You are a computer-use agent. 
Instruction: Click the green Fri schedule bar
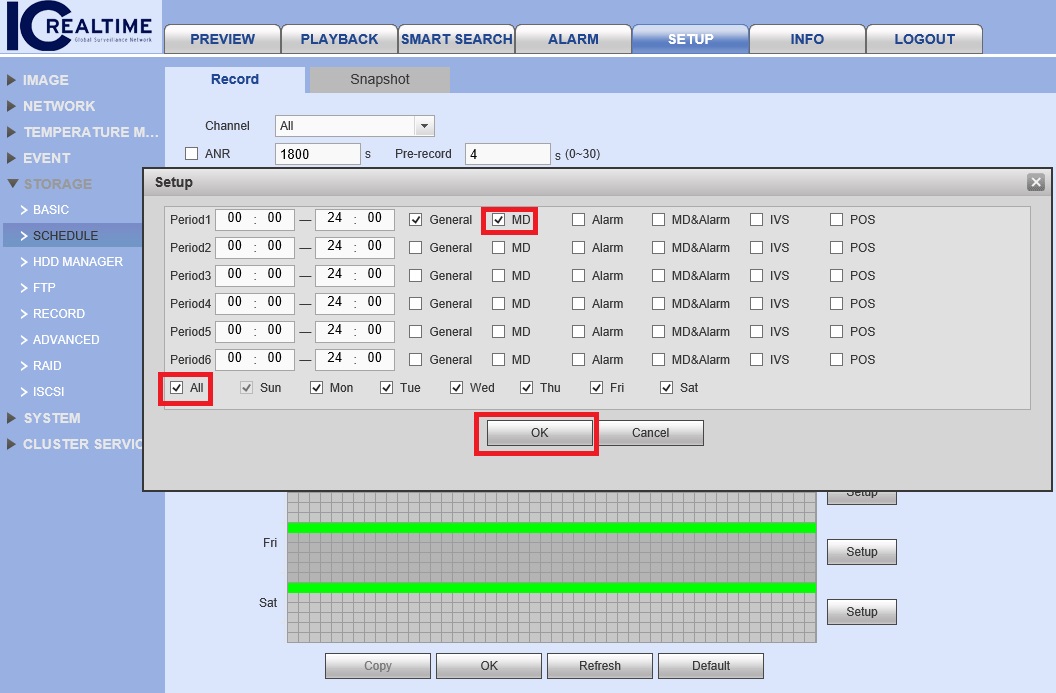(551, 527)
